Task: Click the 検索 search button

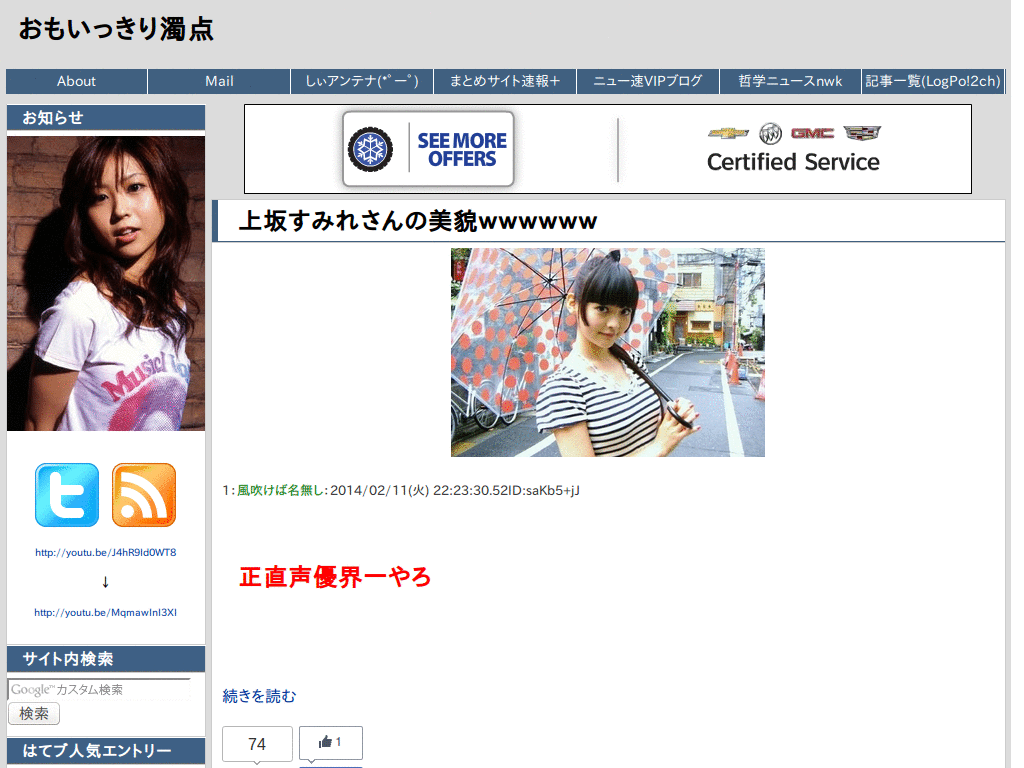Action: [x=34, y=713]
